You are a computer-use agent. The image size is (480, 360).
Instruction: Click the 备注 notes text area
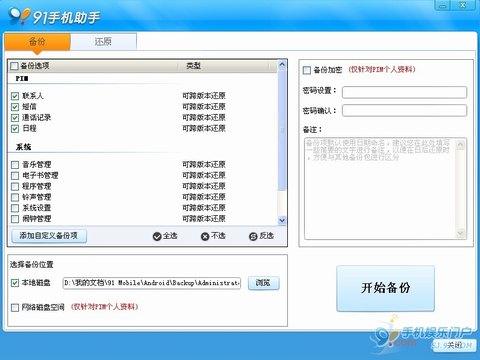380,188
